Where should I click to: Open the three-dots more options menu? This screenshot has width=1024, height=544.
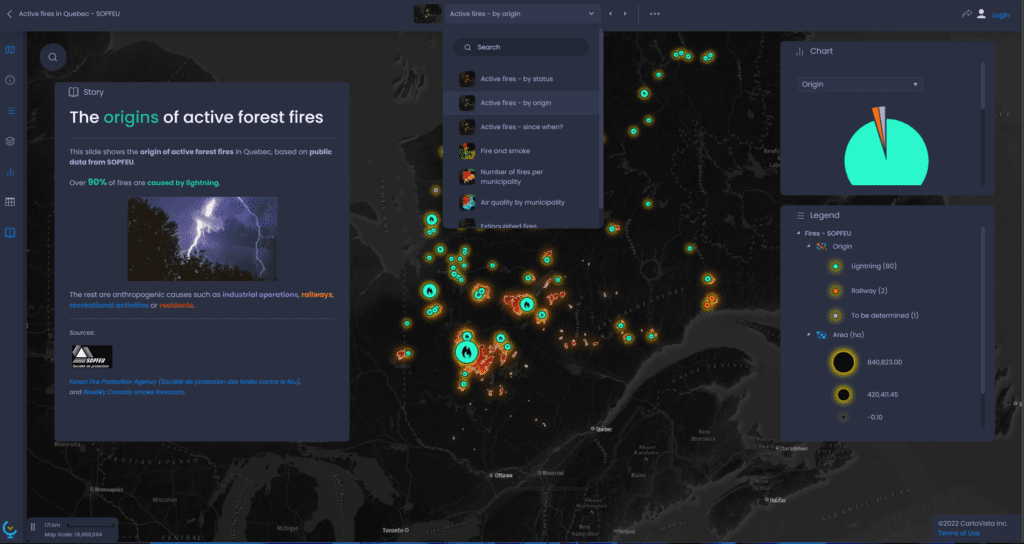pyautogui.click(x=654, y=14)
